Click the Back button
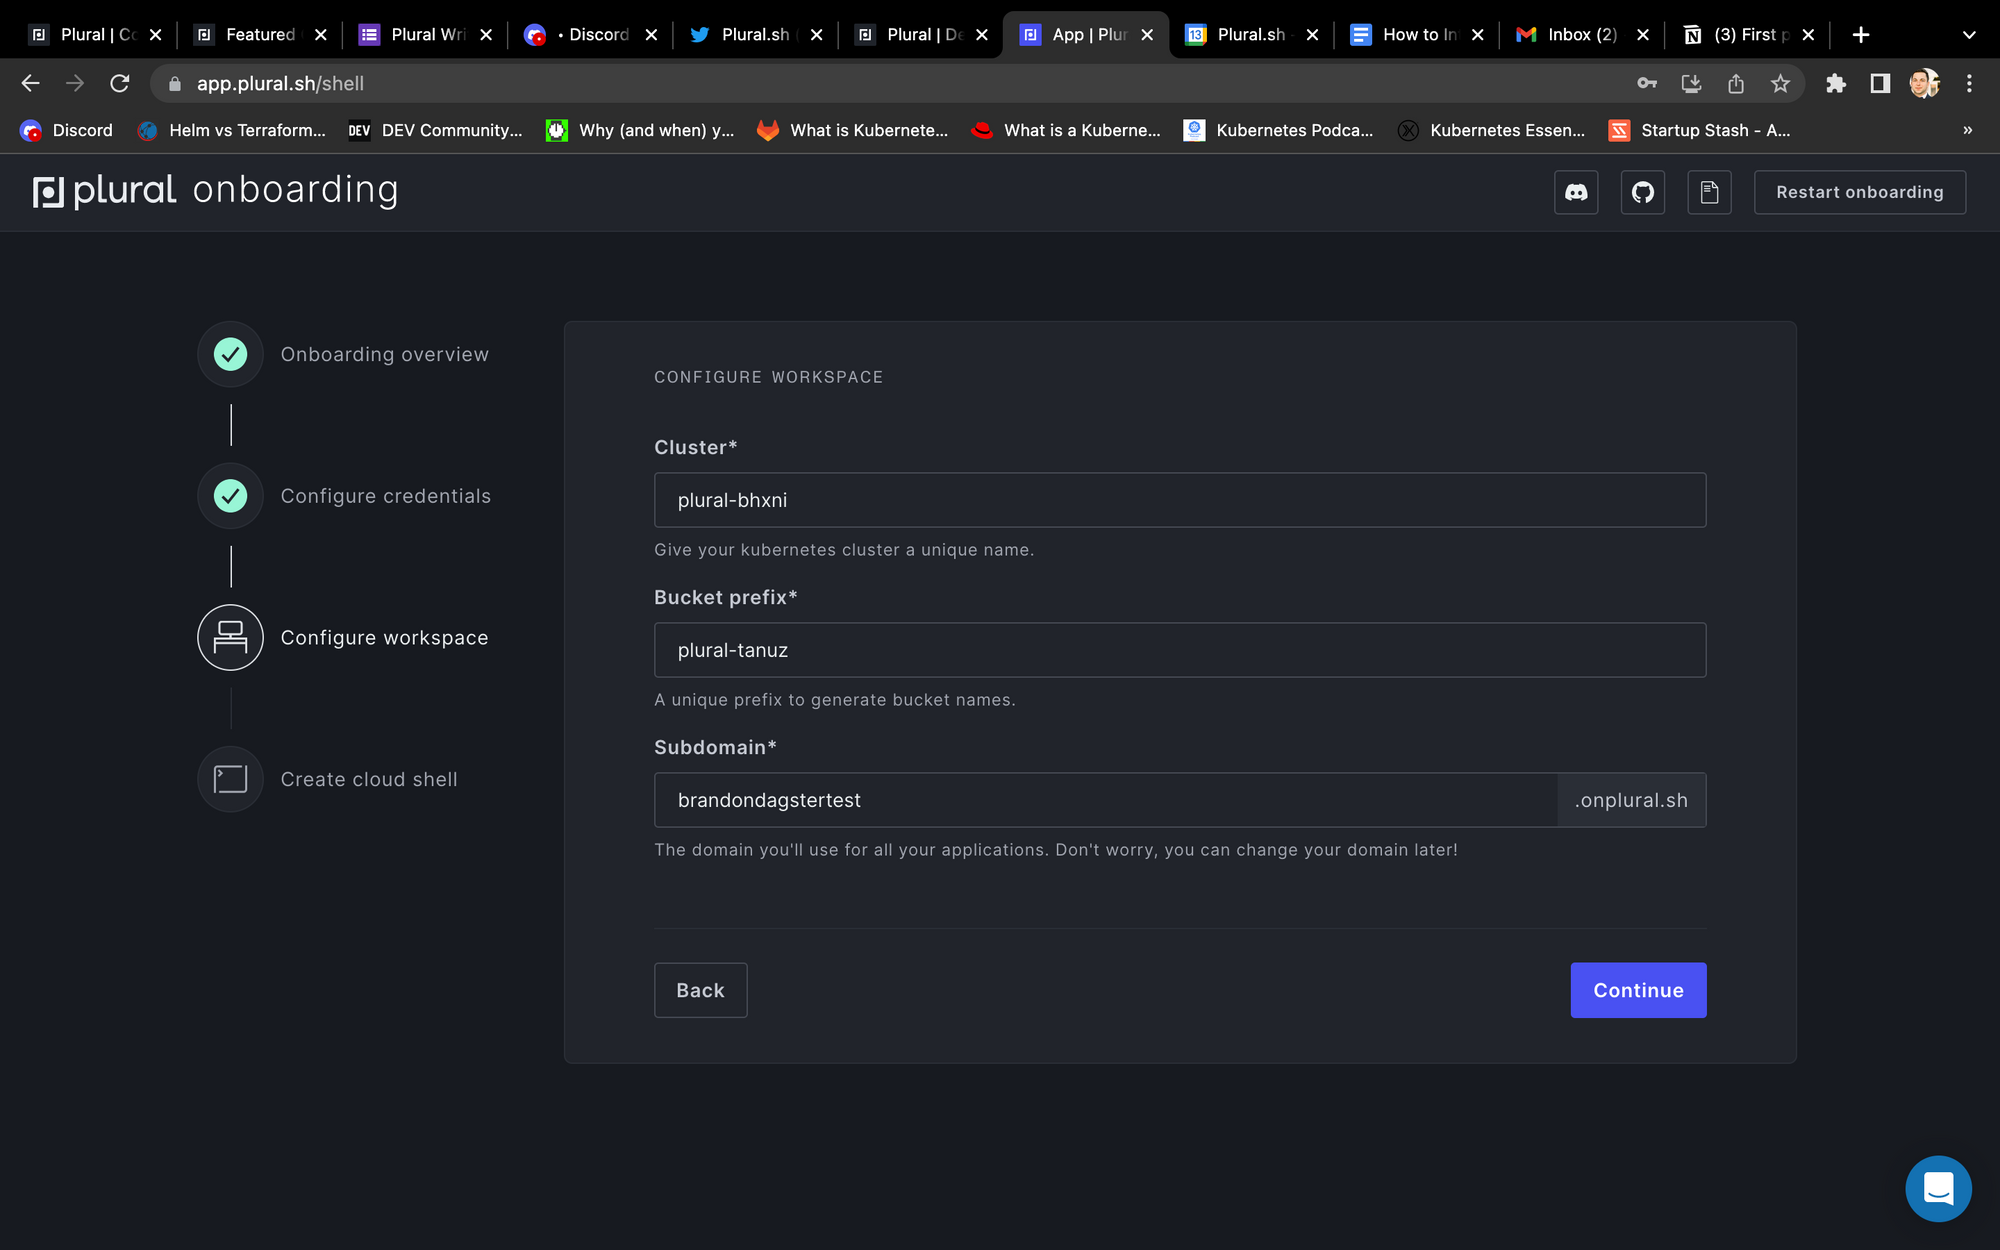The width and height of the screenshot is (2000, 1250). (700, 990)
